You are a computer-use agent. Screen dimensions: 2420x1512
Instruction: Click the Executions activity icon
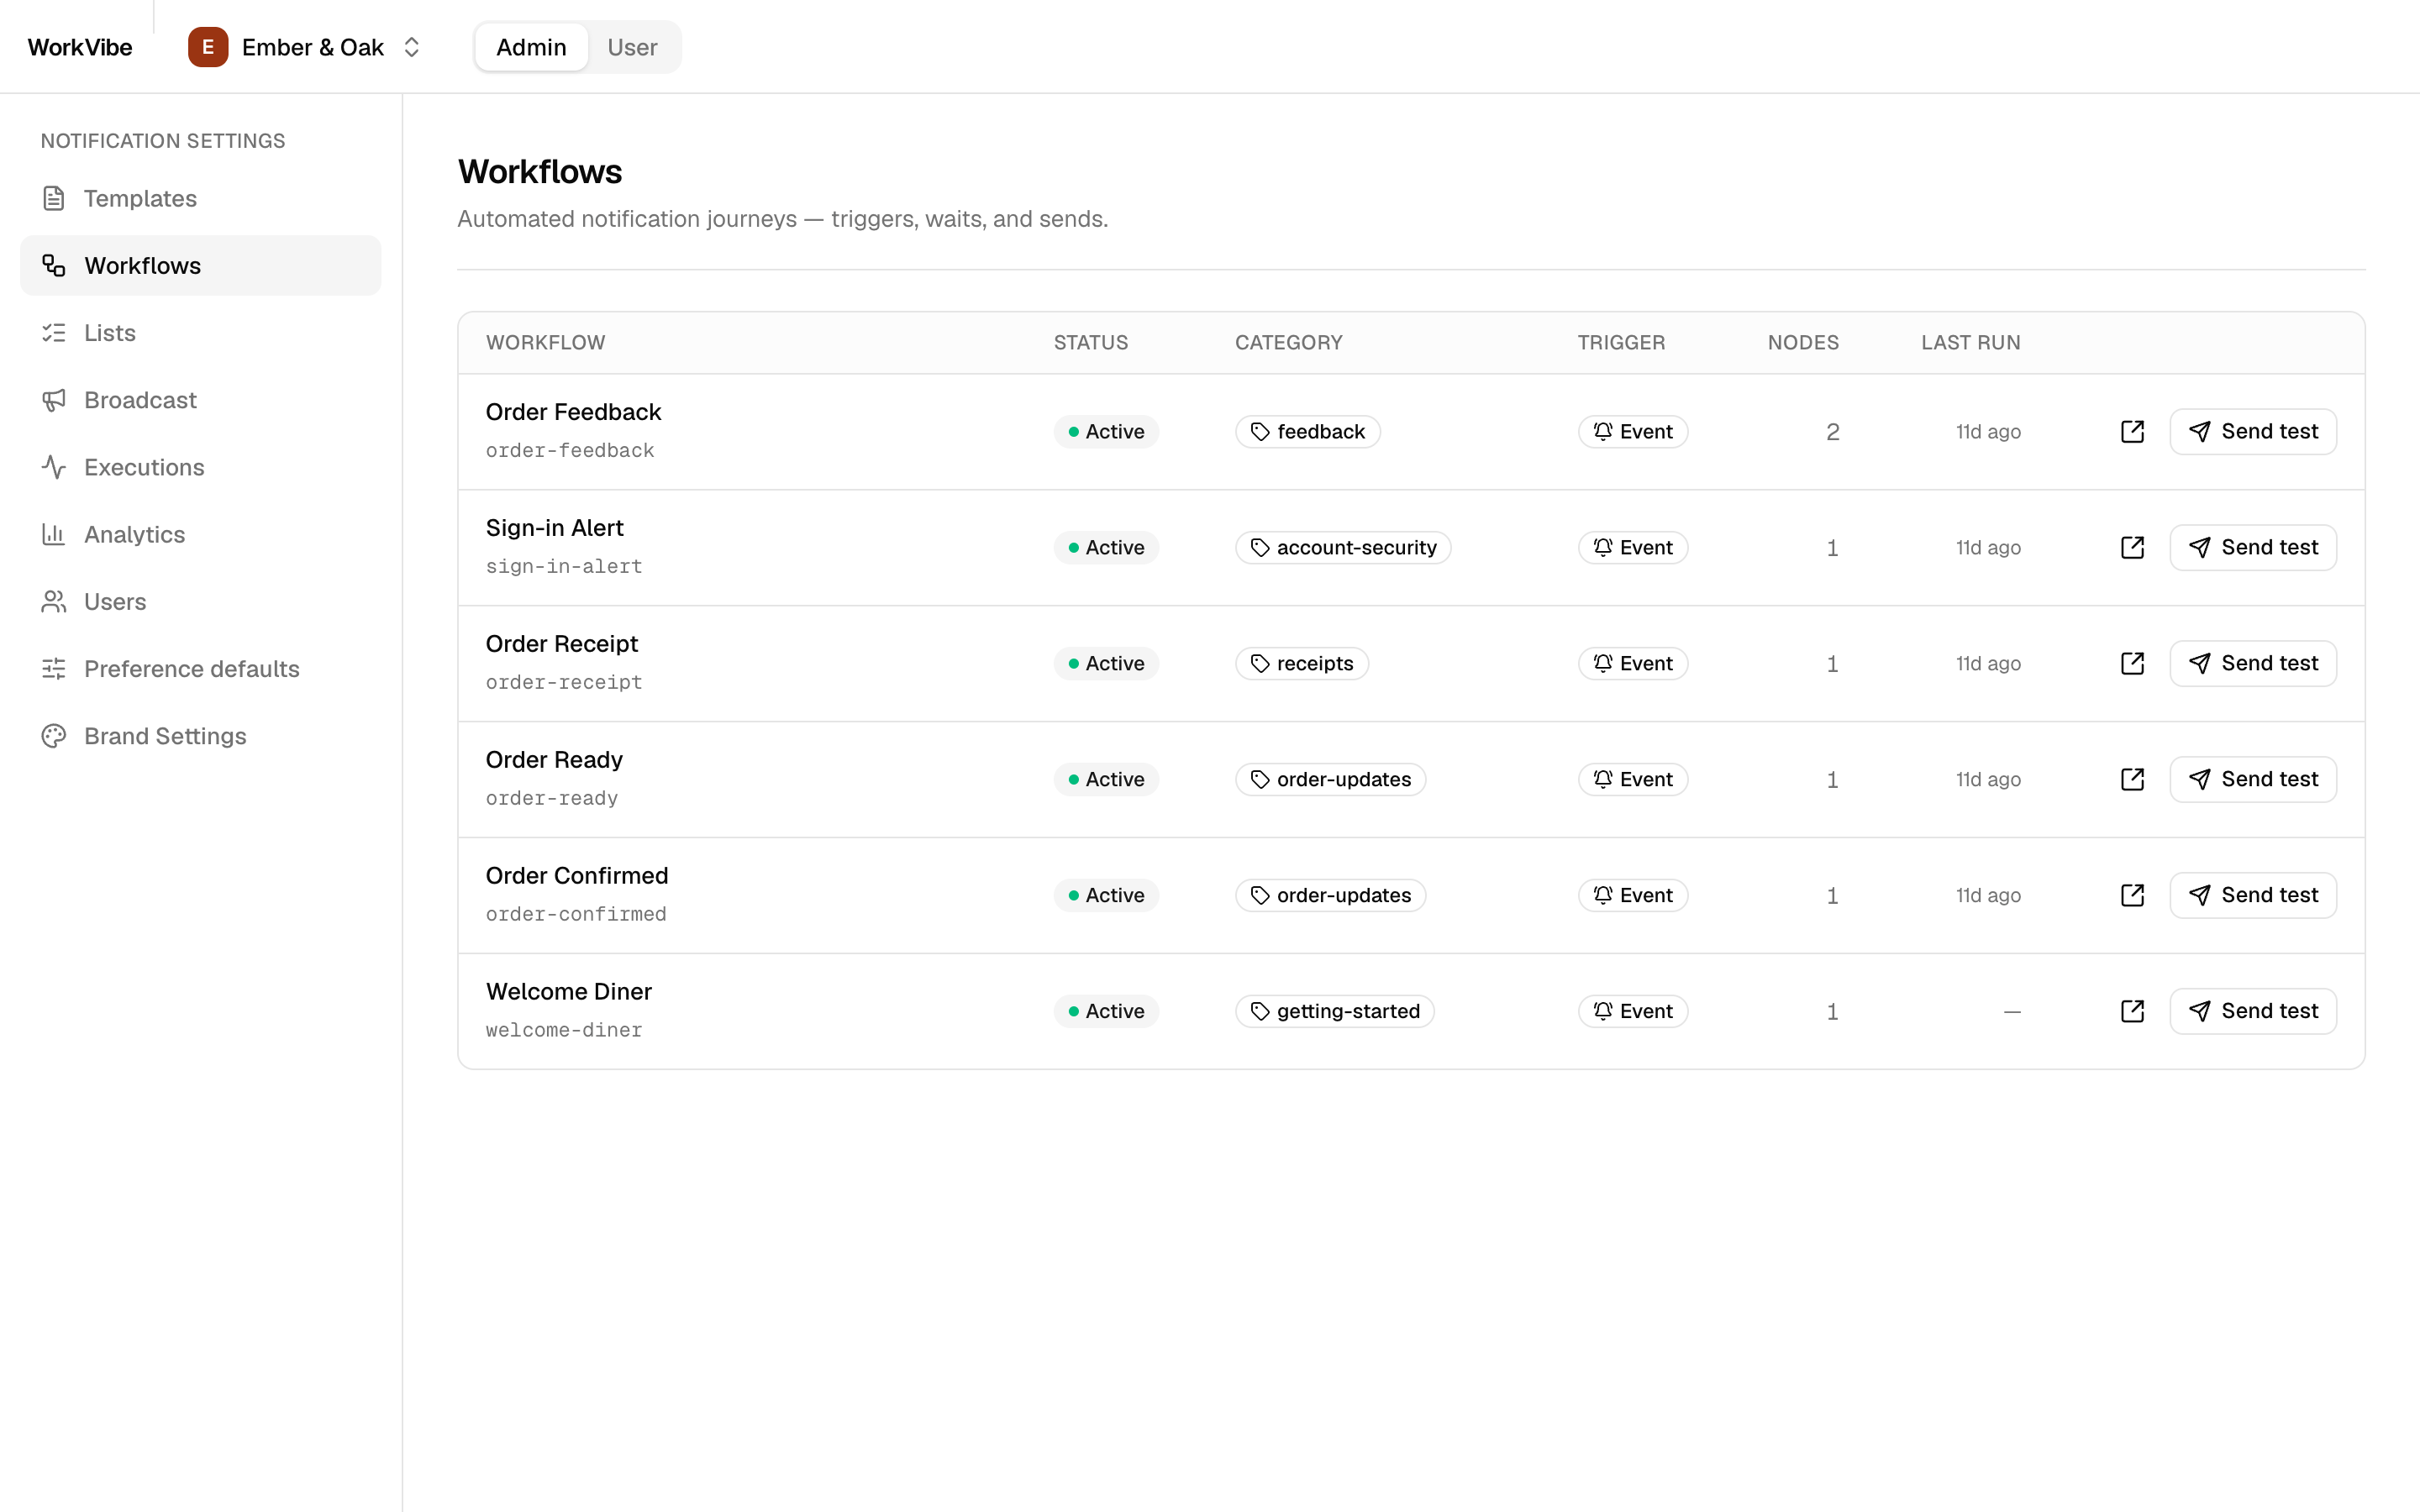click(54, 466)
